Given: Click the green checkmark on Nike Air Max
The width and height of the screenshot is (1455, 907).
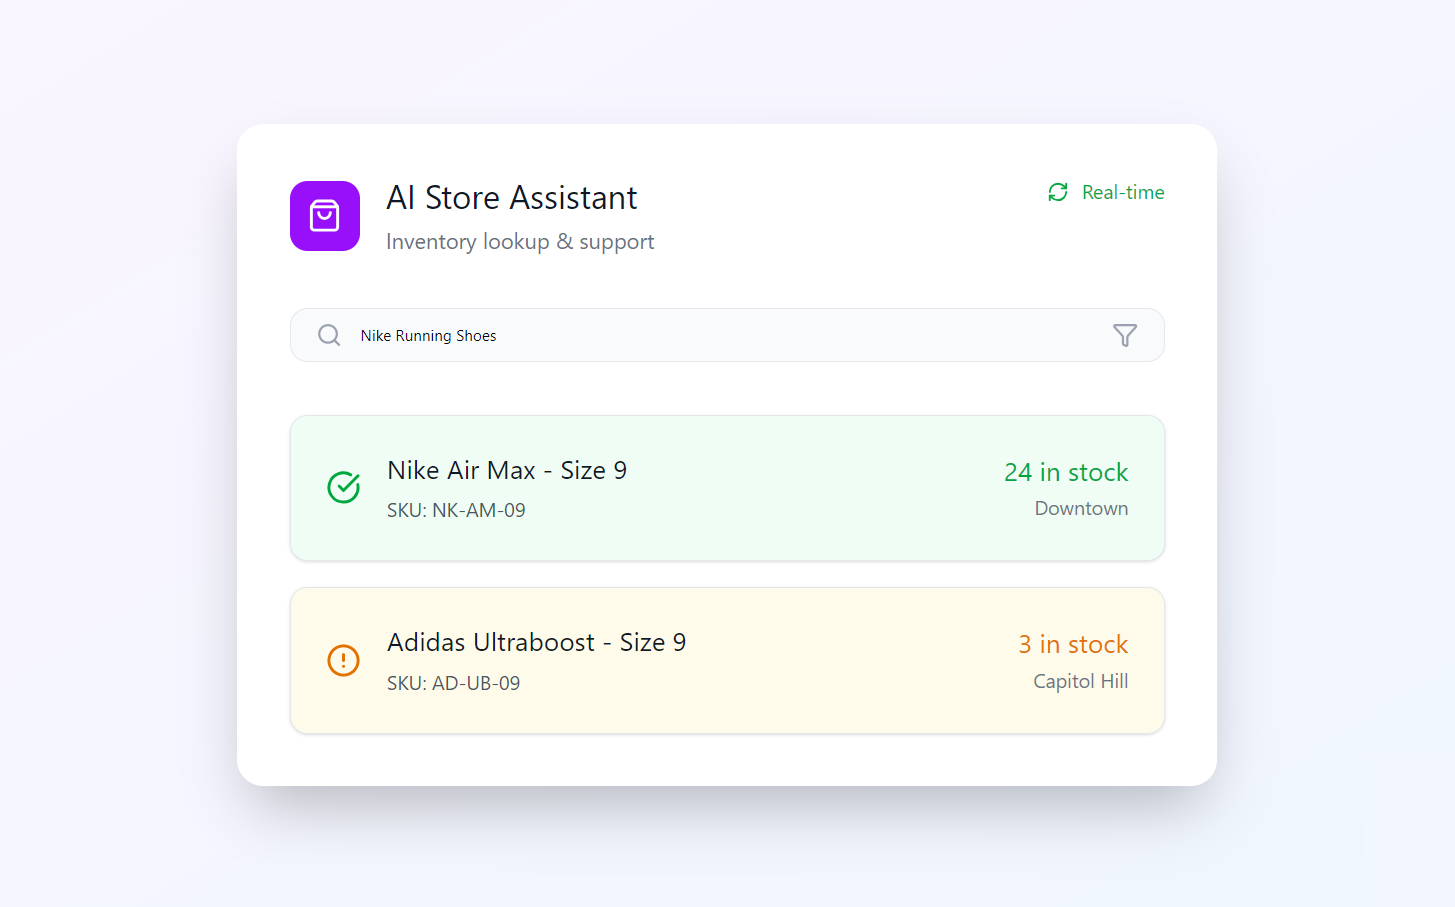Looking at the screenshot, I should pos(344,487).
